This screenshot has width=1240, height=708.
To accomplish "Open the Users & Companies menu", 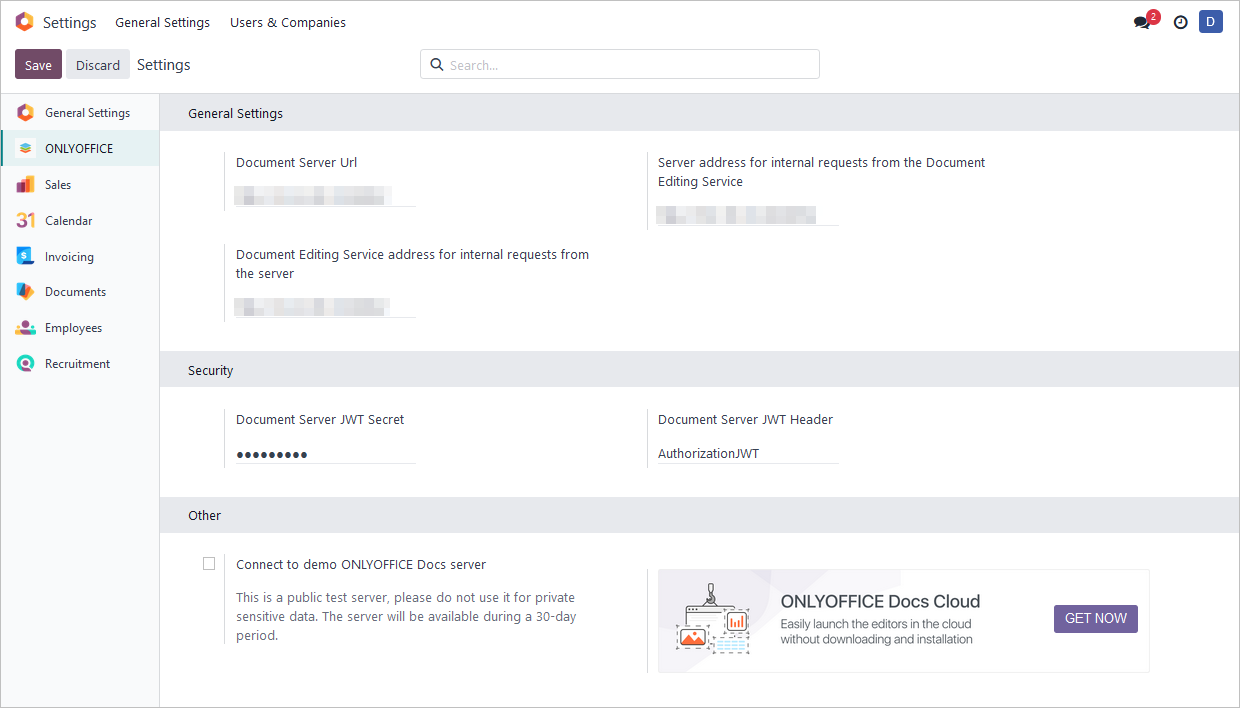I will [x=287, y=22].
